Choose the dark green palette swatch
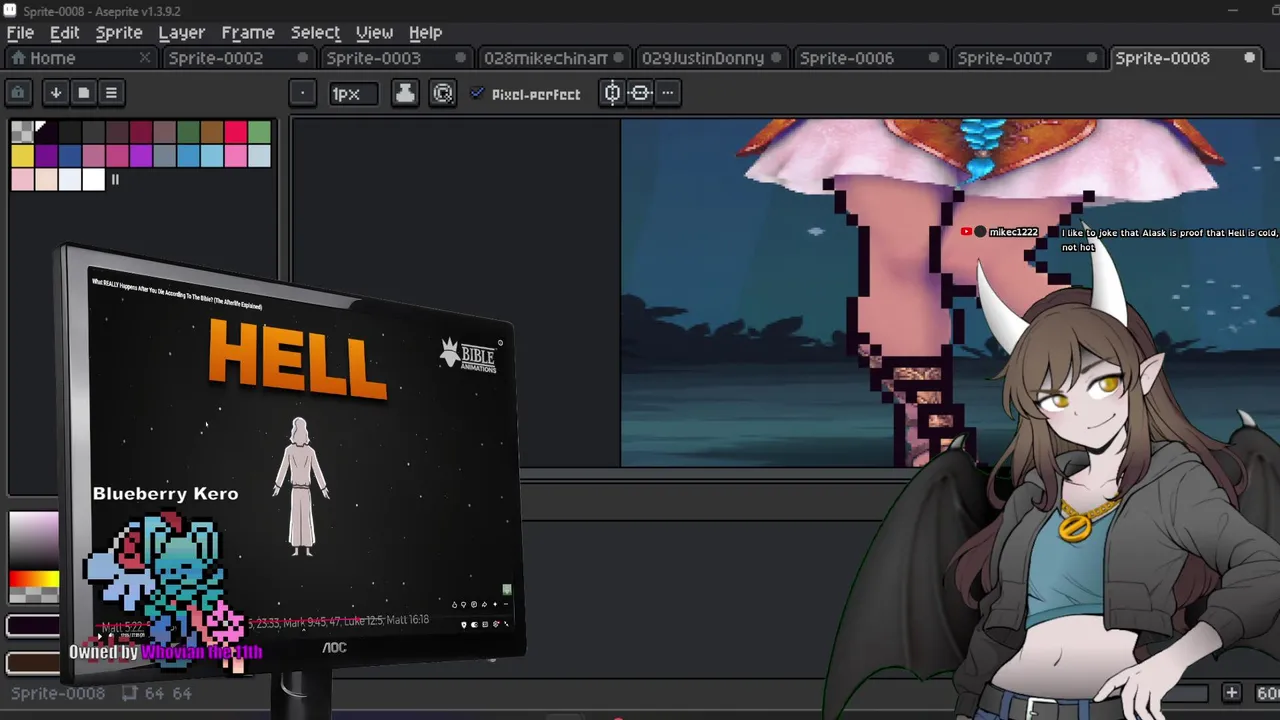The image size is (1280, 720). [188, 132]
